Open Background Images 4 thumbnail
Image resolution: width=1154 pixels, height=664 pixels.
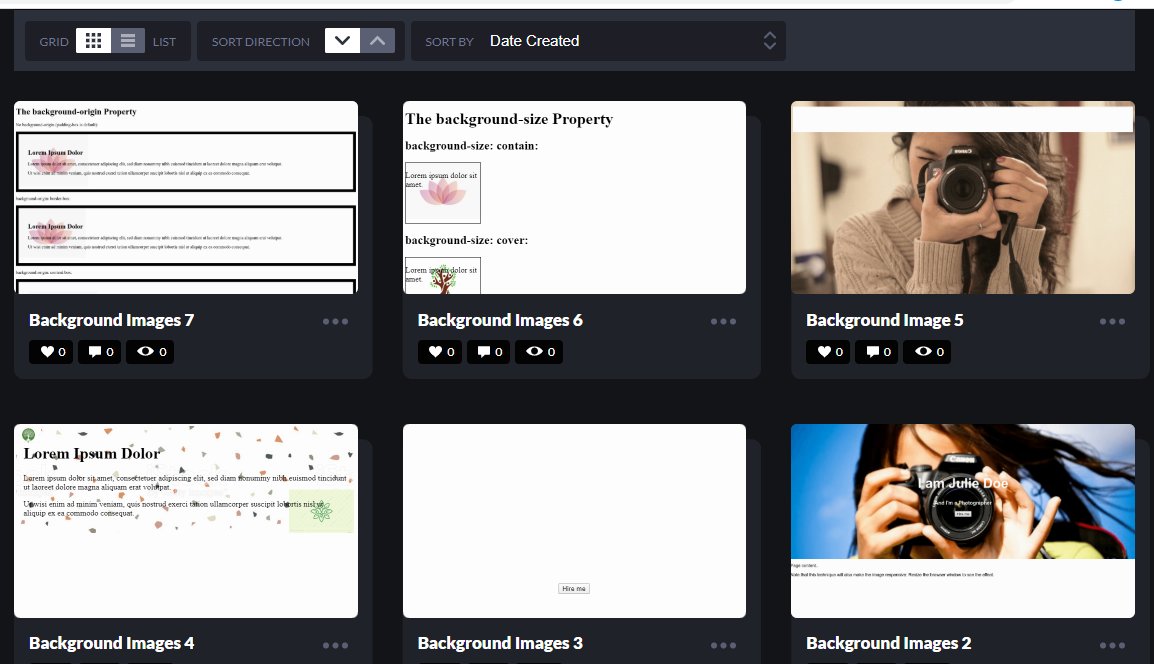coord(186,520)
